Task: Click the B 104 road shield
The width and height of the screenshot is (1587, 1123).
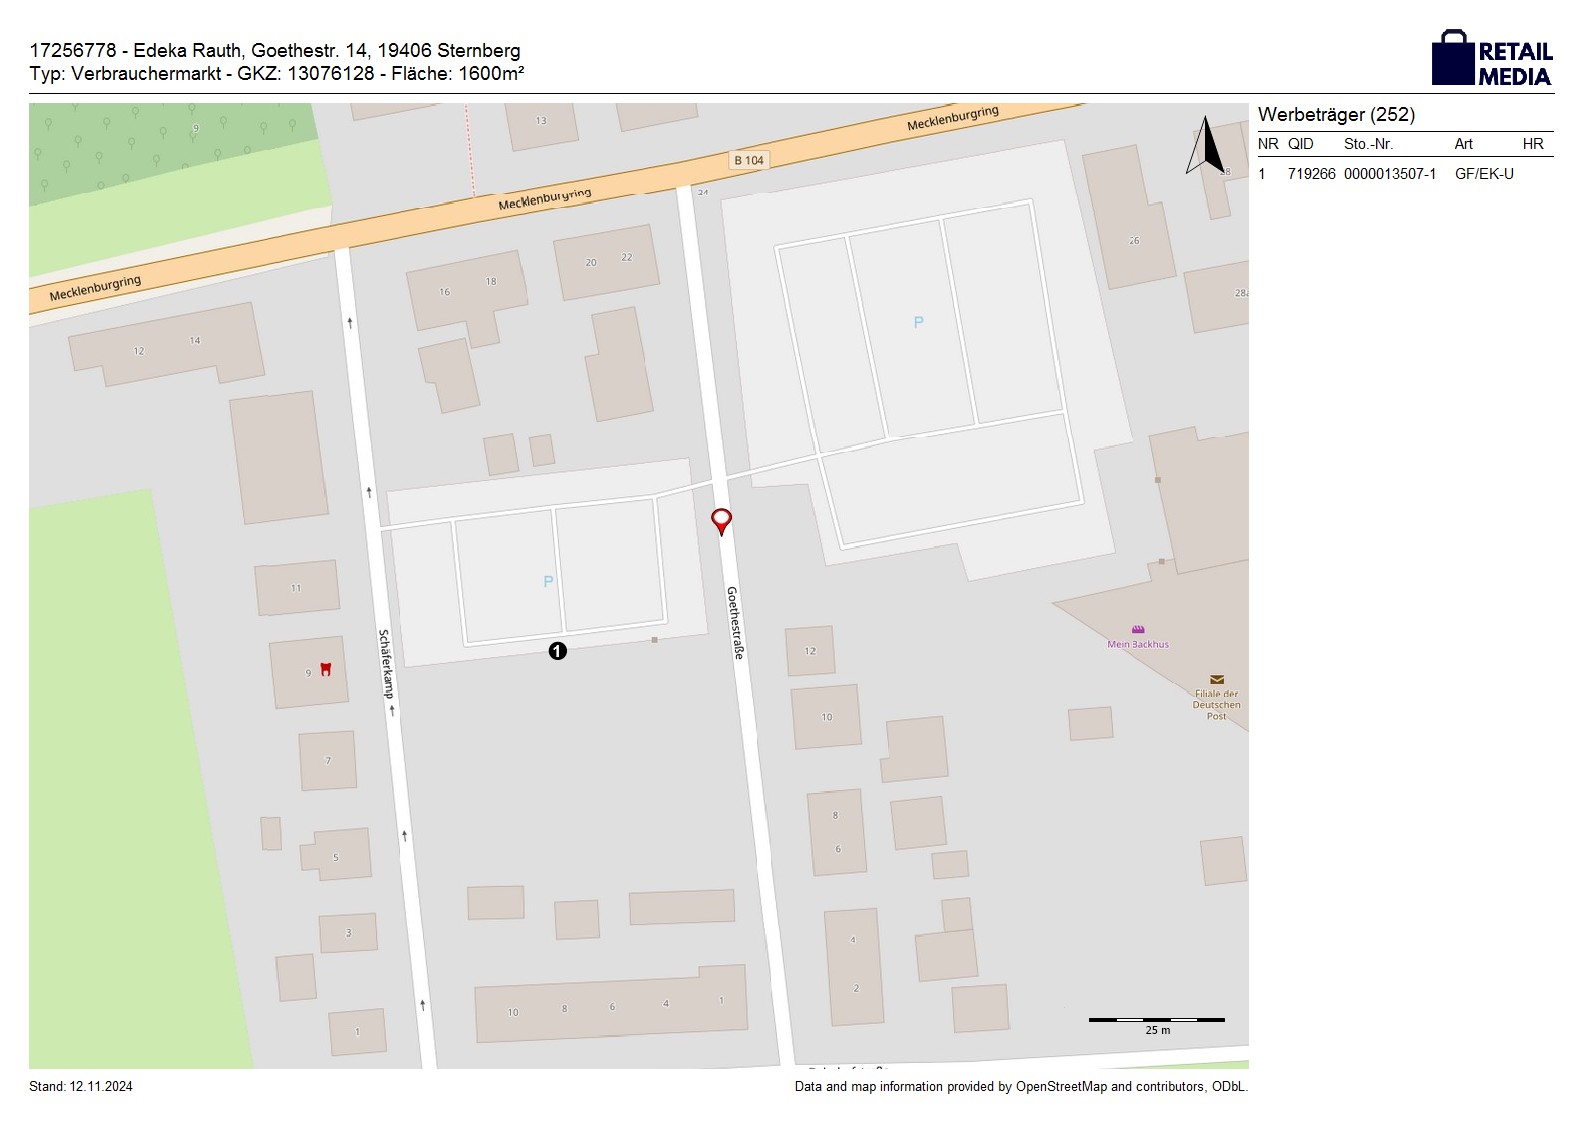Action: point(748,160)
